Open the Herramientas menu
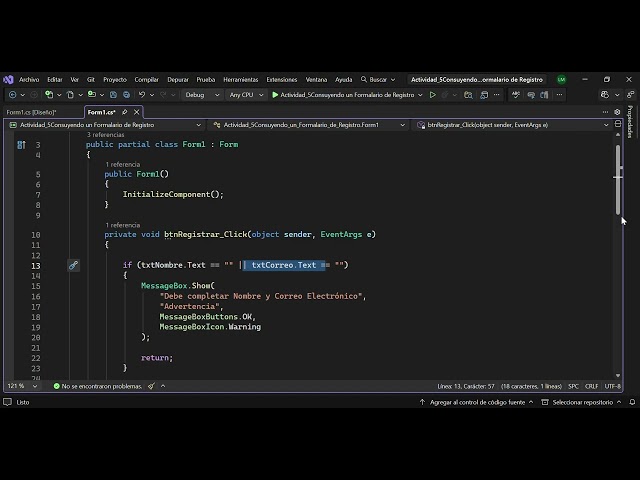Screen dimensions: 640x480 [x=241, y=80]
